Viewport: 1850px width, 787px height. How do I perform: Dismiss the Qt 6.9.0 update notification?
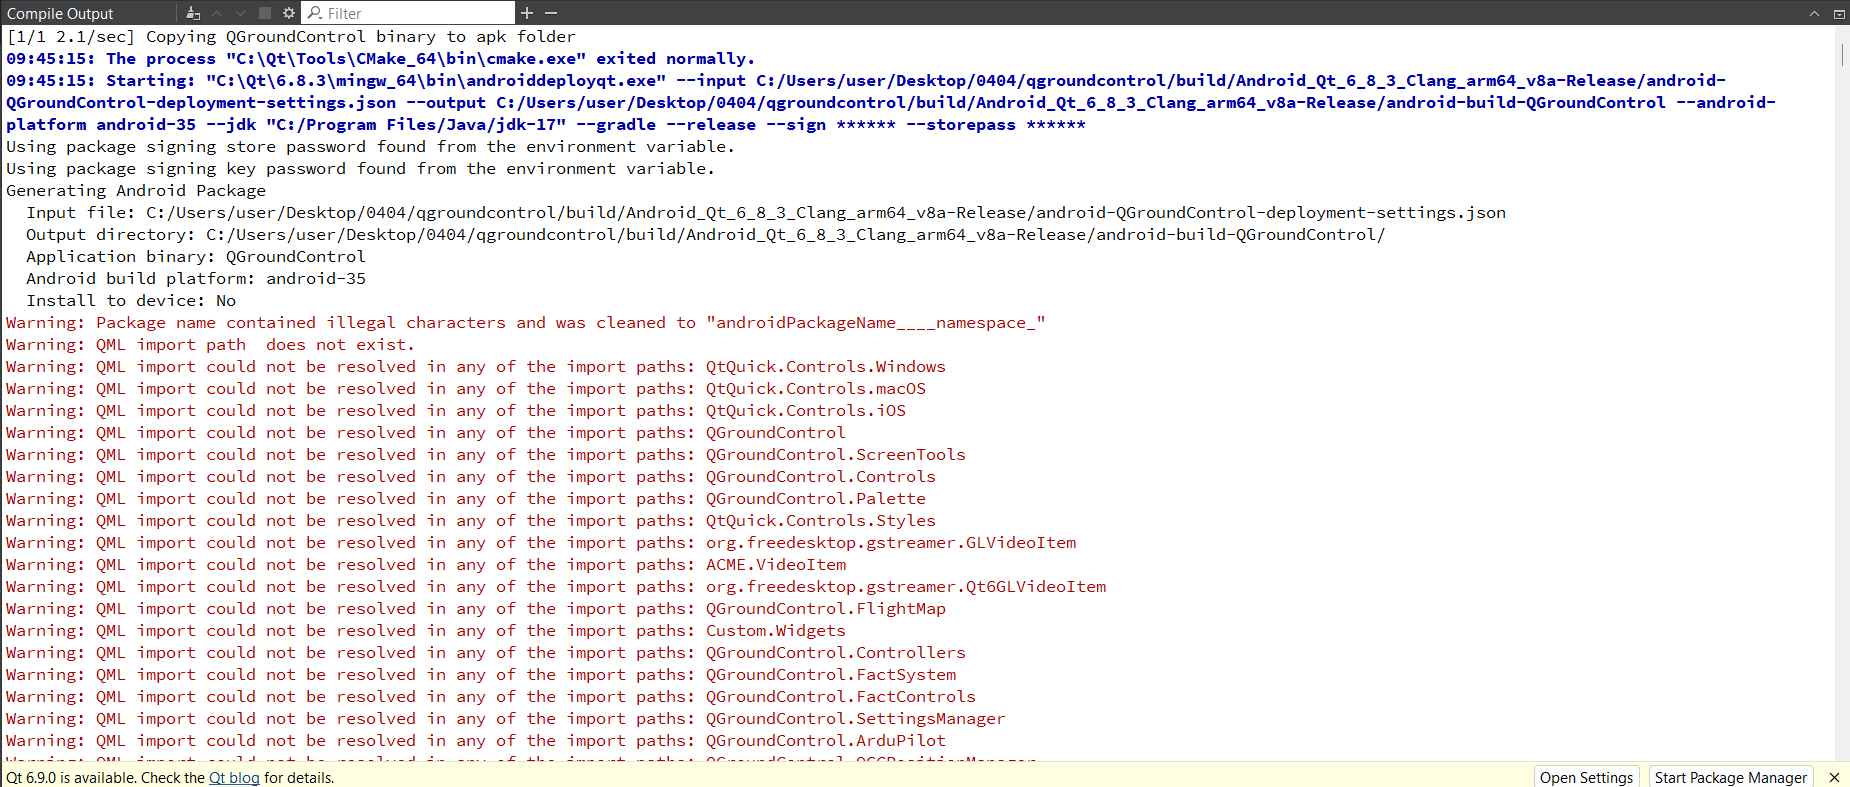pos(1834,777)
